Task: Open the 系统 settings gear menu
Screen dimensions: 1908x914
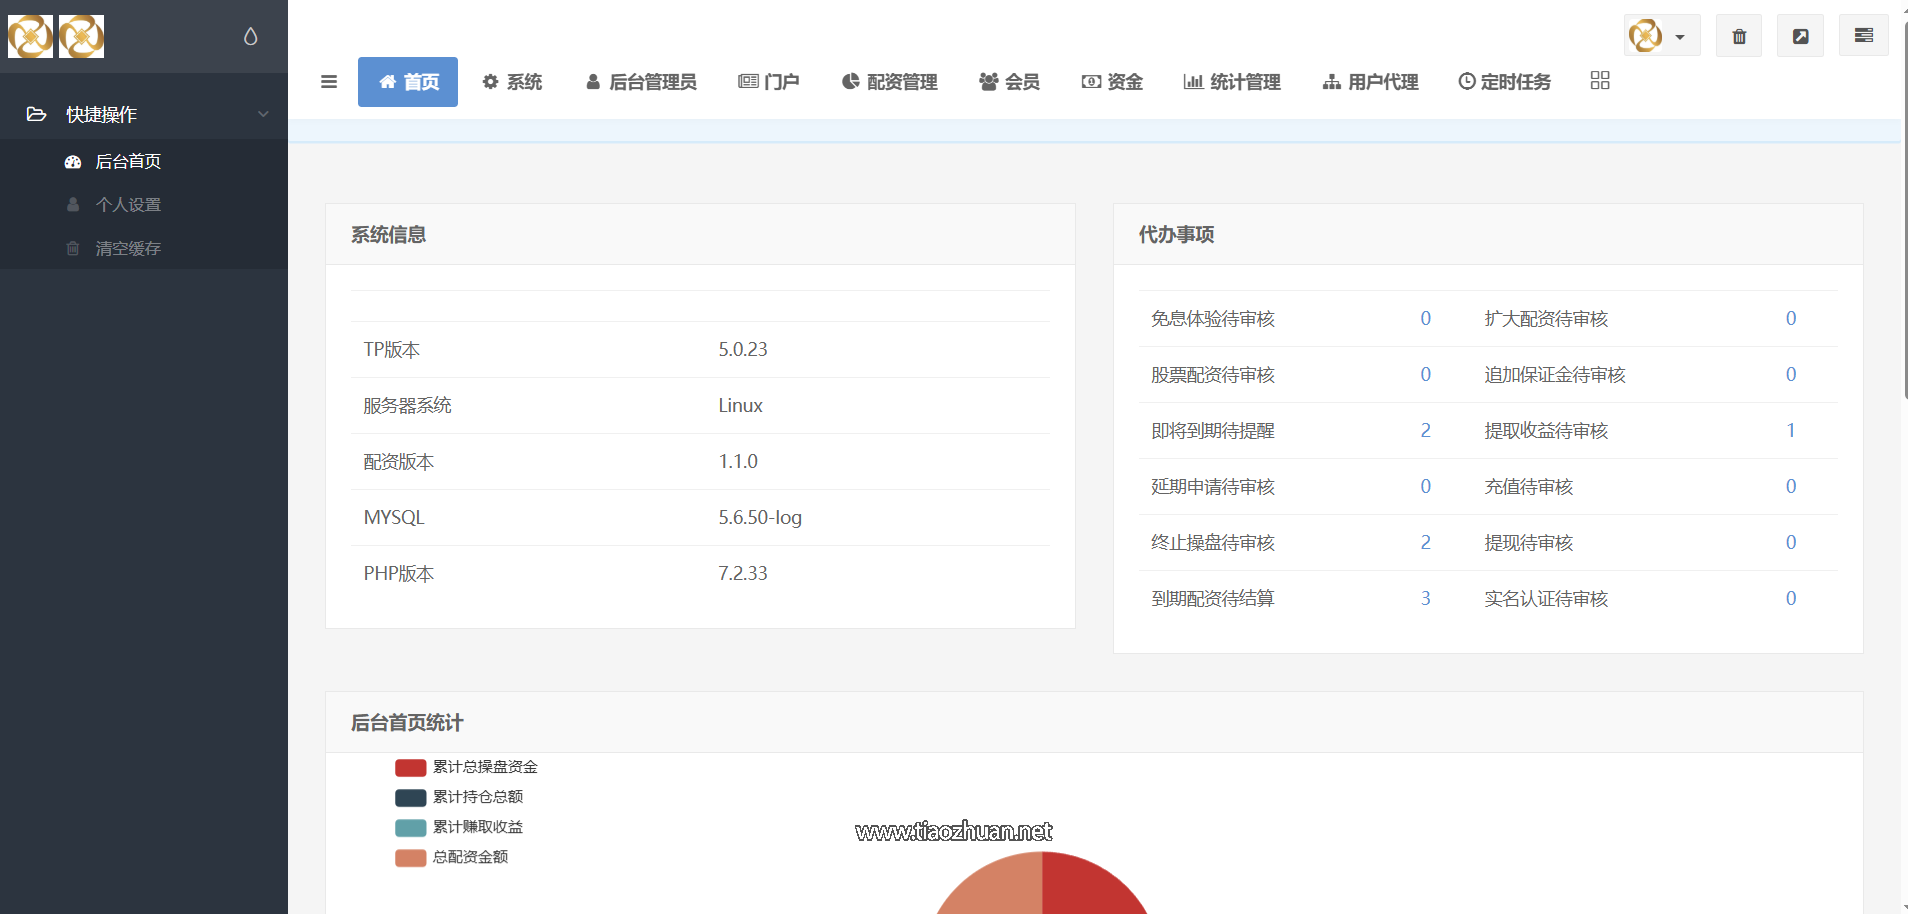Action: pos(490,82)
